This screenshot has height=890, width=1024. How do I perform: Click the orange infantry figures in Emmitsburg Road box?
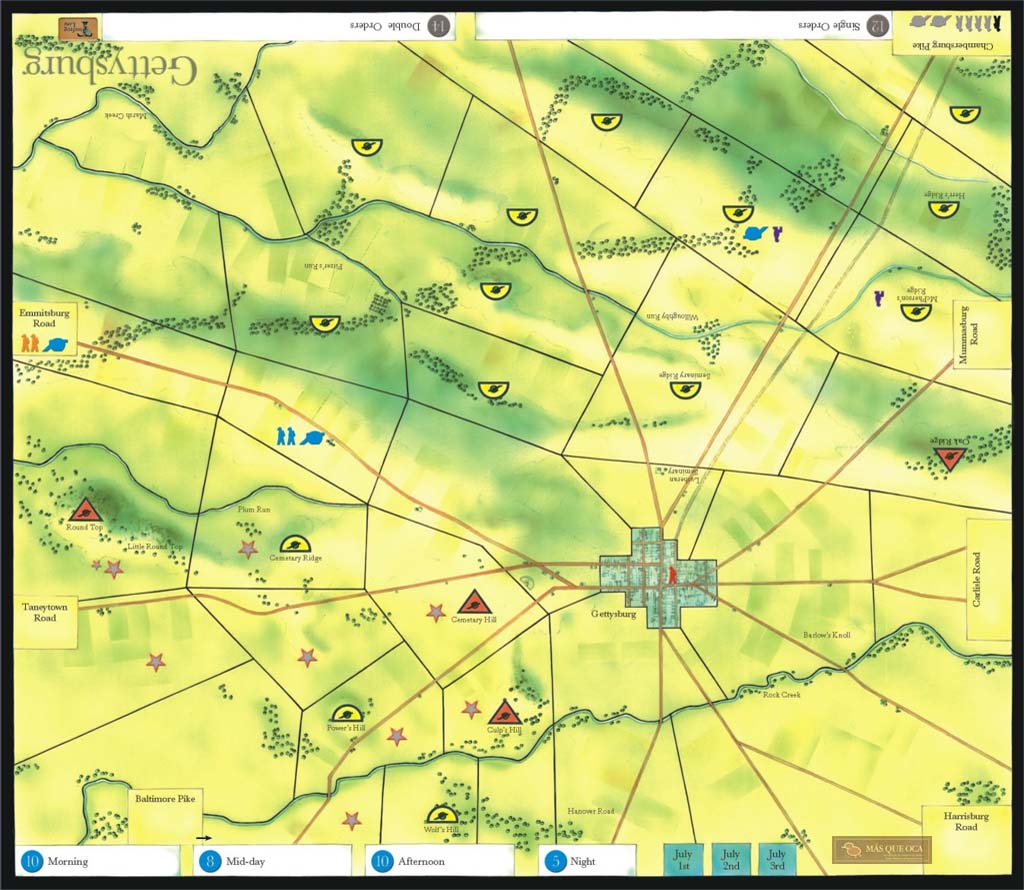point(30,343)
